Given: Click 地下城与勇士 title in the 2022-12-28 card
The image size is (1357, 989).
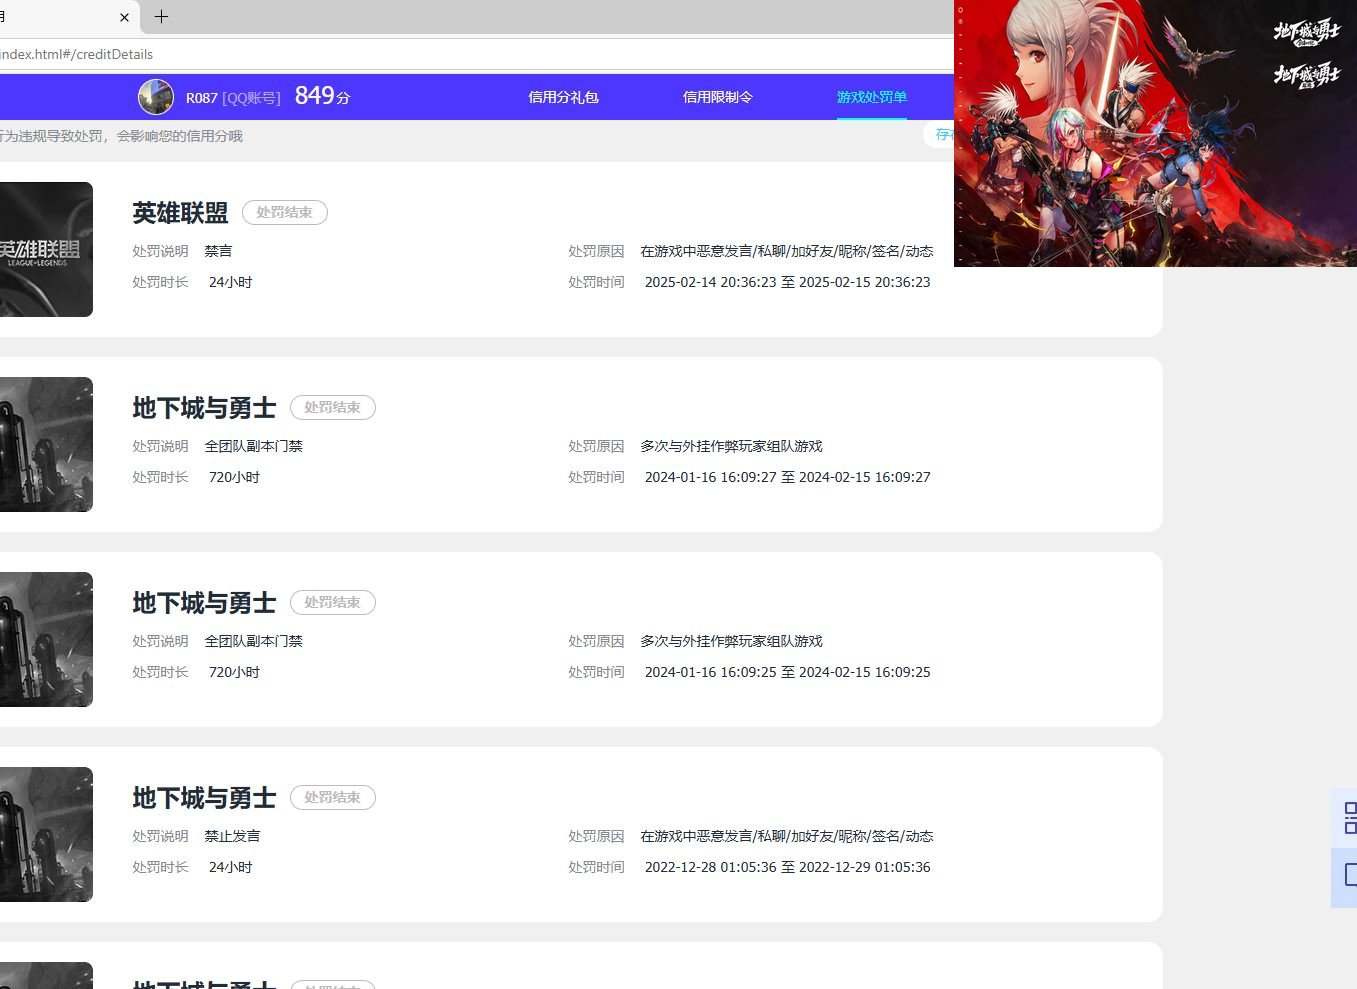Looking at the screenshot, I should click(204, 798).
